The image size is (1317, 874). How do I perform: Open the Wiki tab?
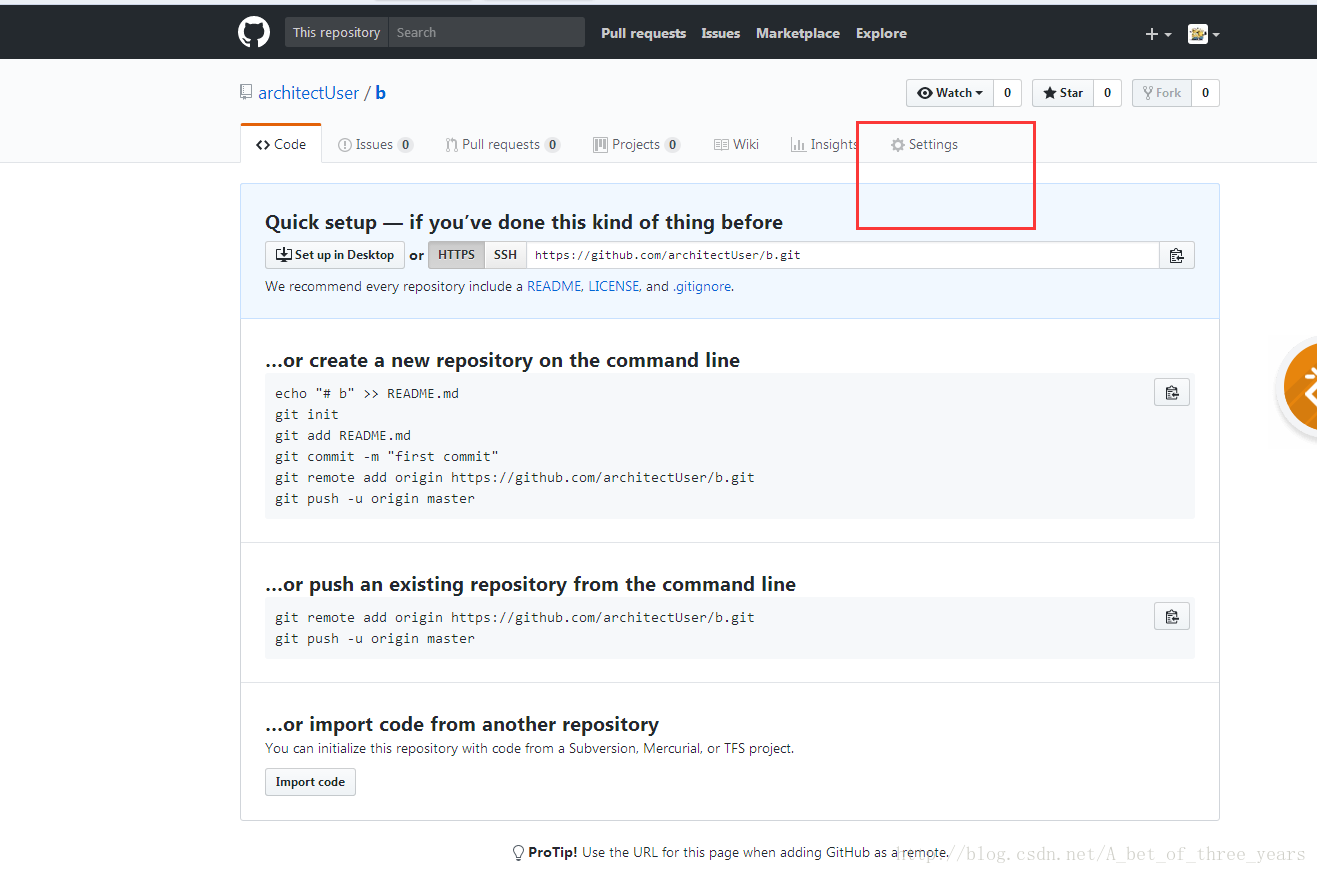pyautogui.click(x=736, y=144)
